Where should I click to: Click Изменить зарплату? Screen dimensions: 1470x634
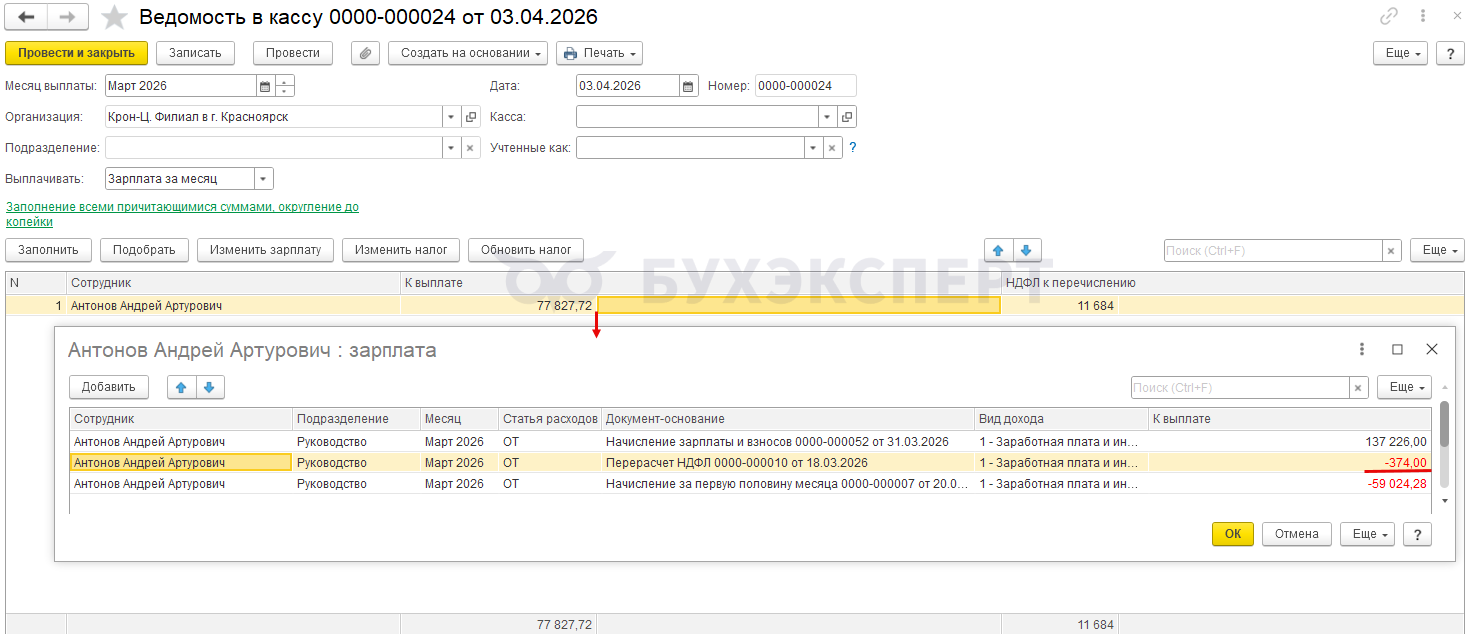pos(265,250)
